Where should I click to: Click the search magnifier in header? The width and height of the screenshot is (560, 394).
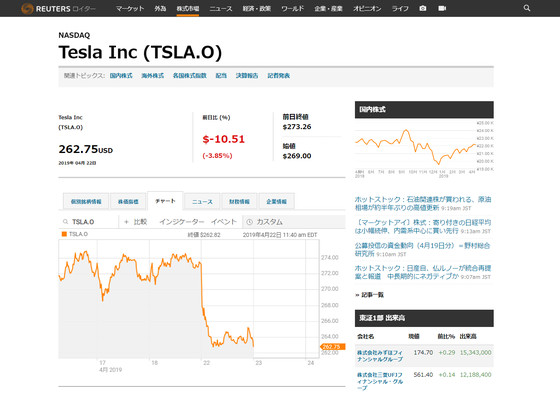coord(527,8)
